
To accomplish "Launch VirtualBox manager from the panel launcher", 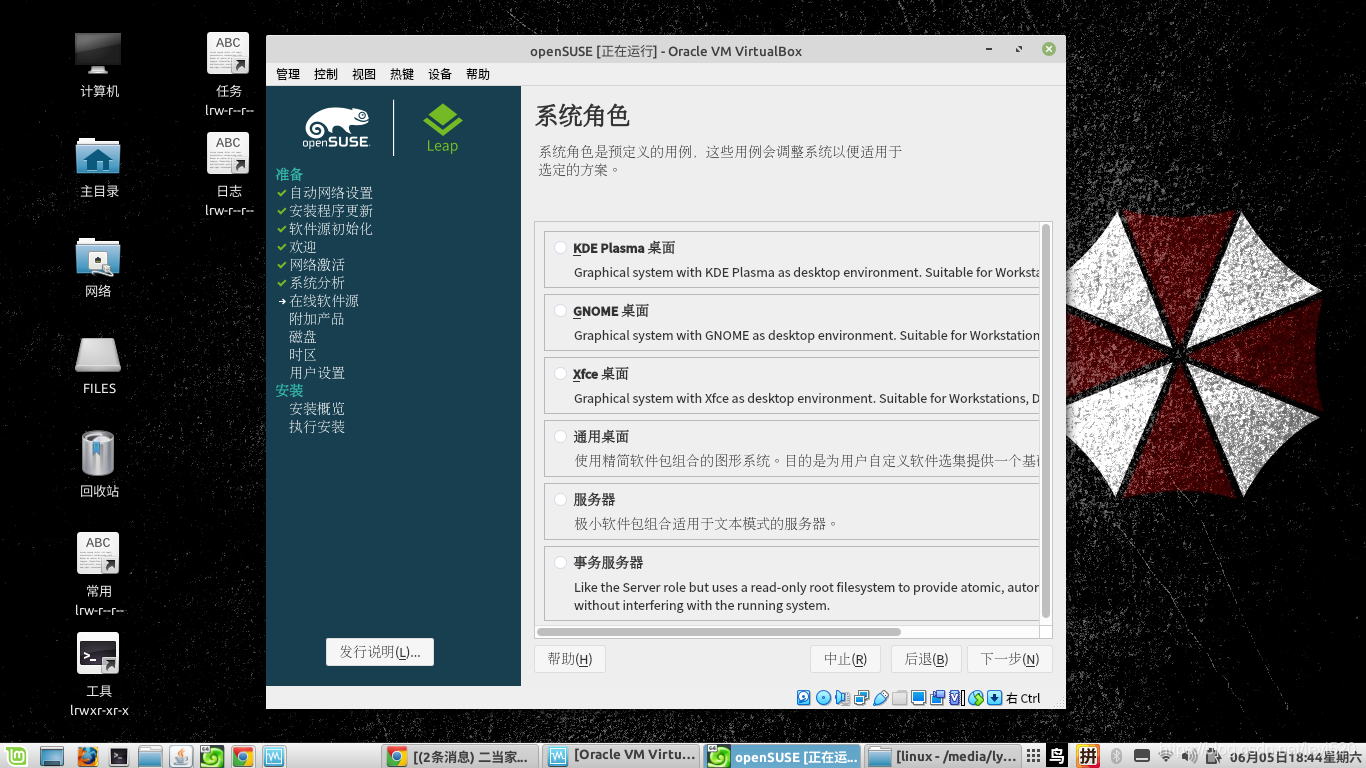I will click(x=274, y=756).
